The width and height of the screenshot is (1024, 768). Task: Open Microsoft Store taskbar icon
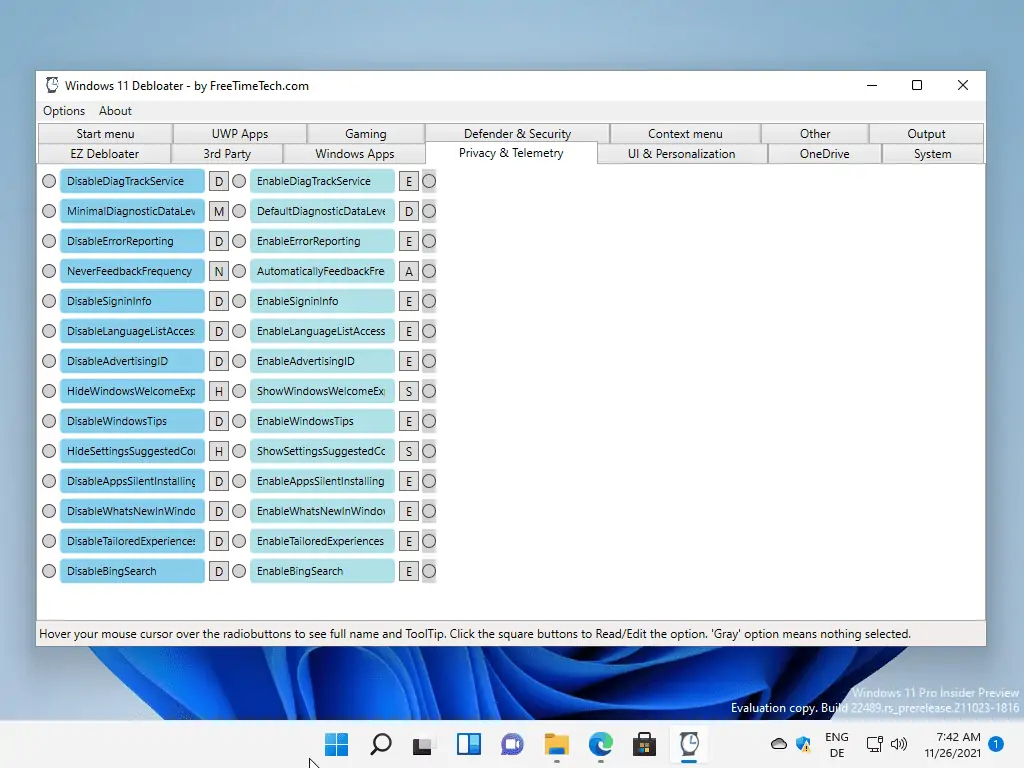pyautogui.click(x=644, y=744)
